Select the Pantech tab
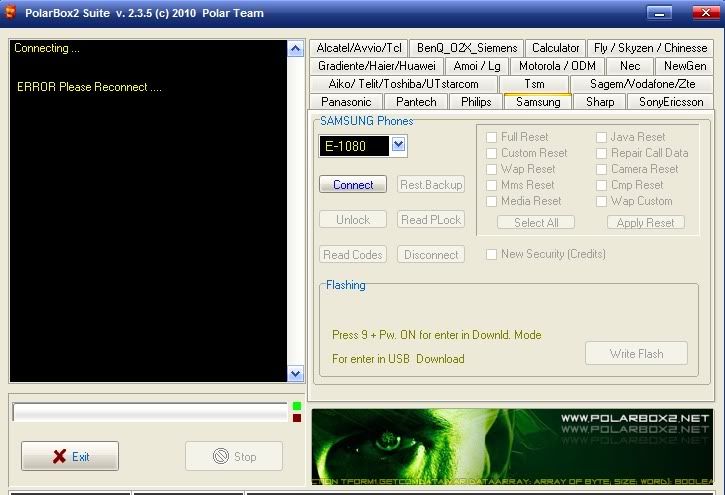Screen dimensions: 725x495 pyautogui.click(x=416, y=102)
